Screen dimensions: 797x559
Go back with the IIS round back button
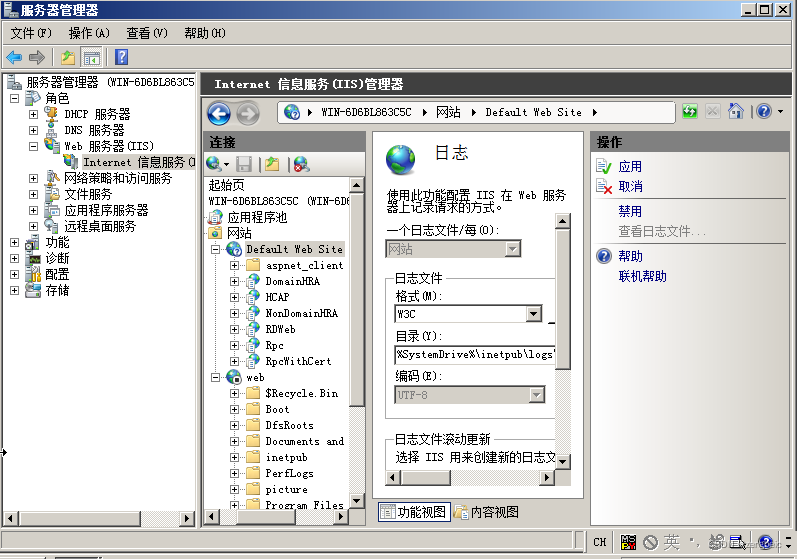[x=219, y=113]
